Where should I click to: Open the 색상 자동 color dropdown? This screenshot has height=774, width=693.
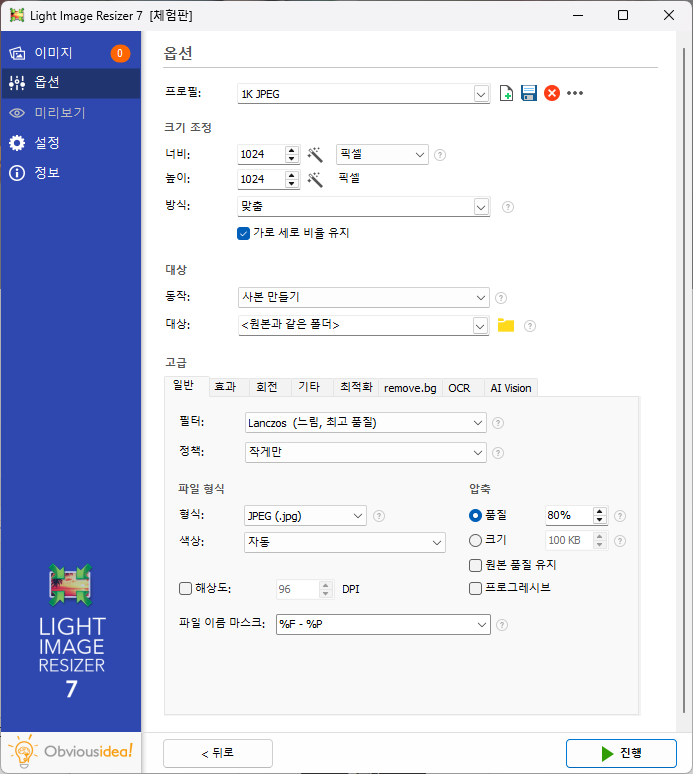pos(345,542)
